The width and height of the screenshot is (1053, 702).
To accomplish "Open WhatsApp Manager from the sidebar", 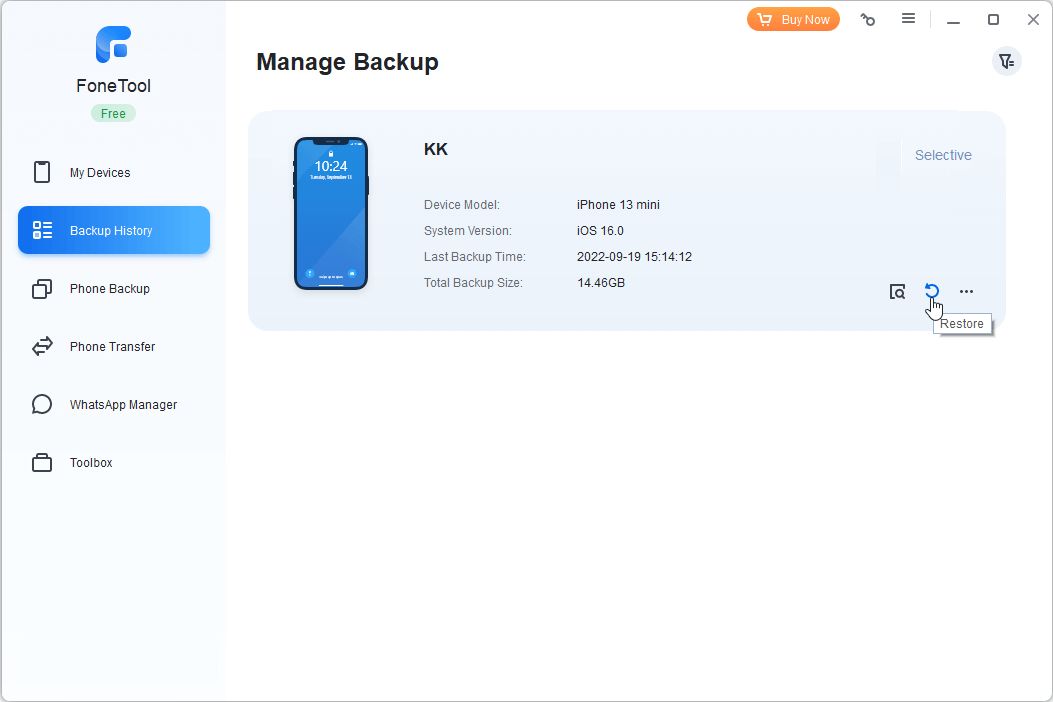I will click(x=123, y=405).
